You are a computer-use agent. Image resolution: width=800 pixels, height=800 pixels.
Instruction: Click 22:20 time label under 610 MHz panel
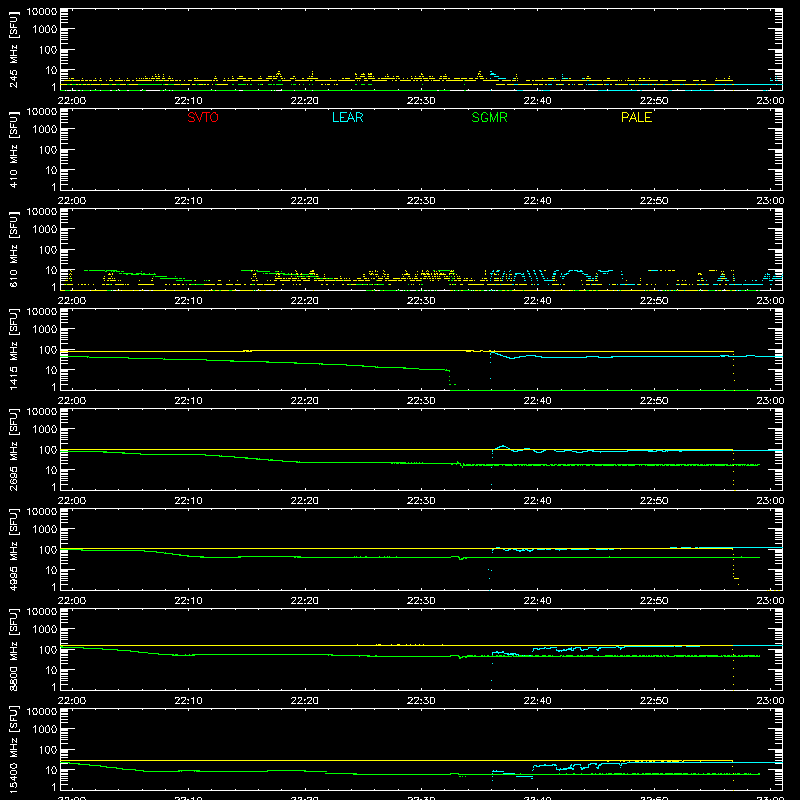[305, 301]
